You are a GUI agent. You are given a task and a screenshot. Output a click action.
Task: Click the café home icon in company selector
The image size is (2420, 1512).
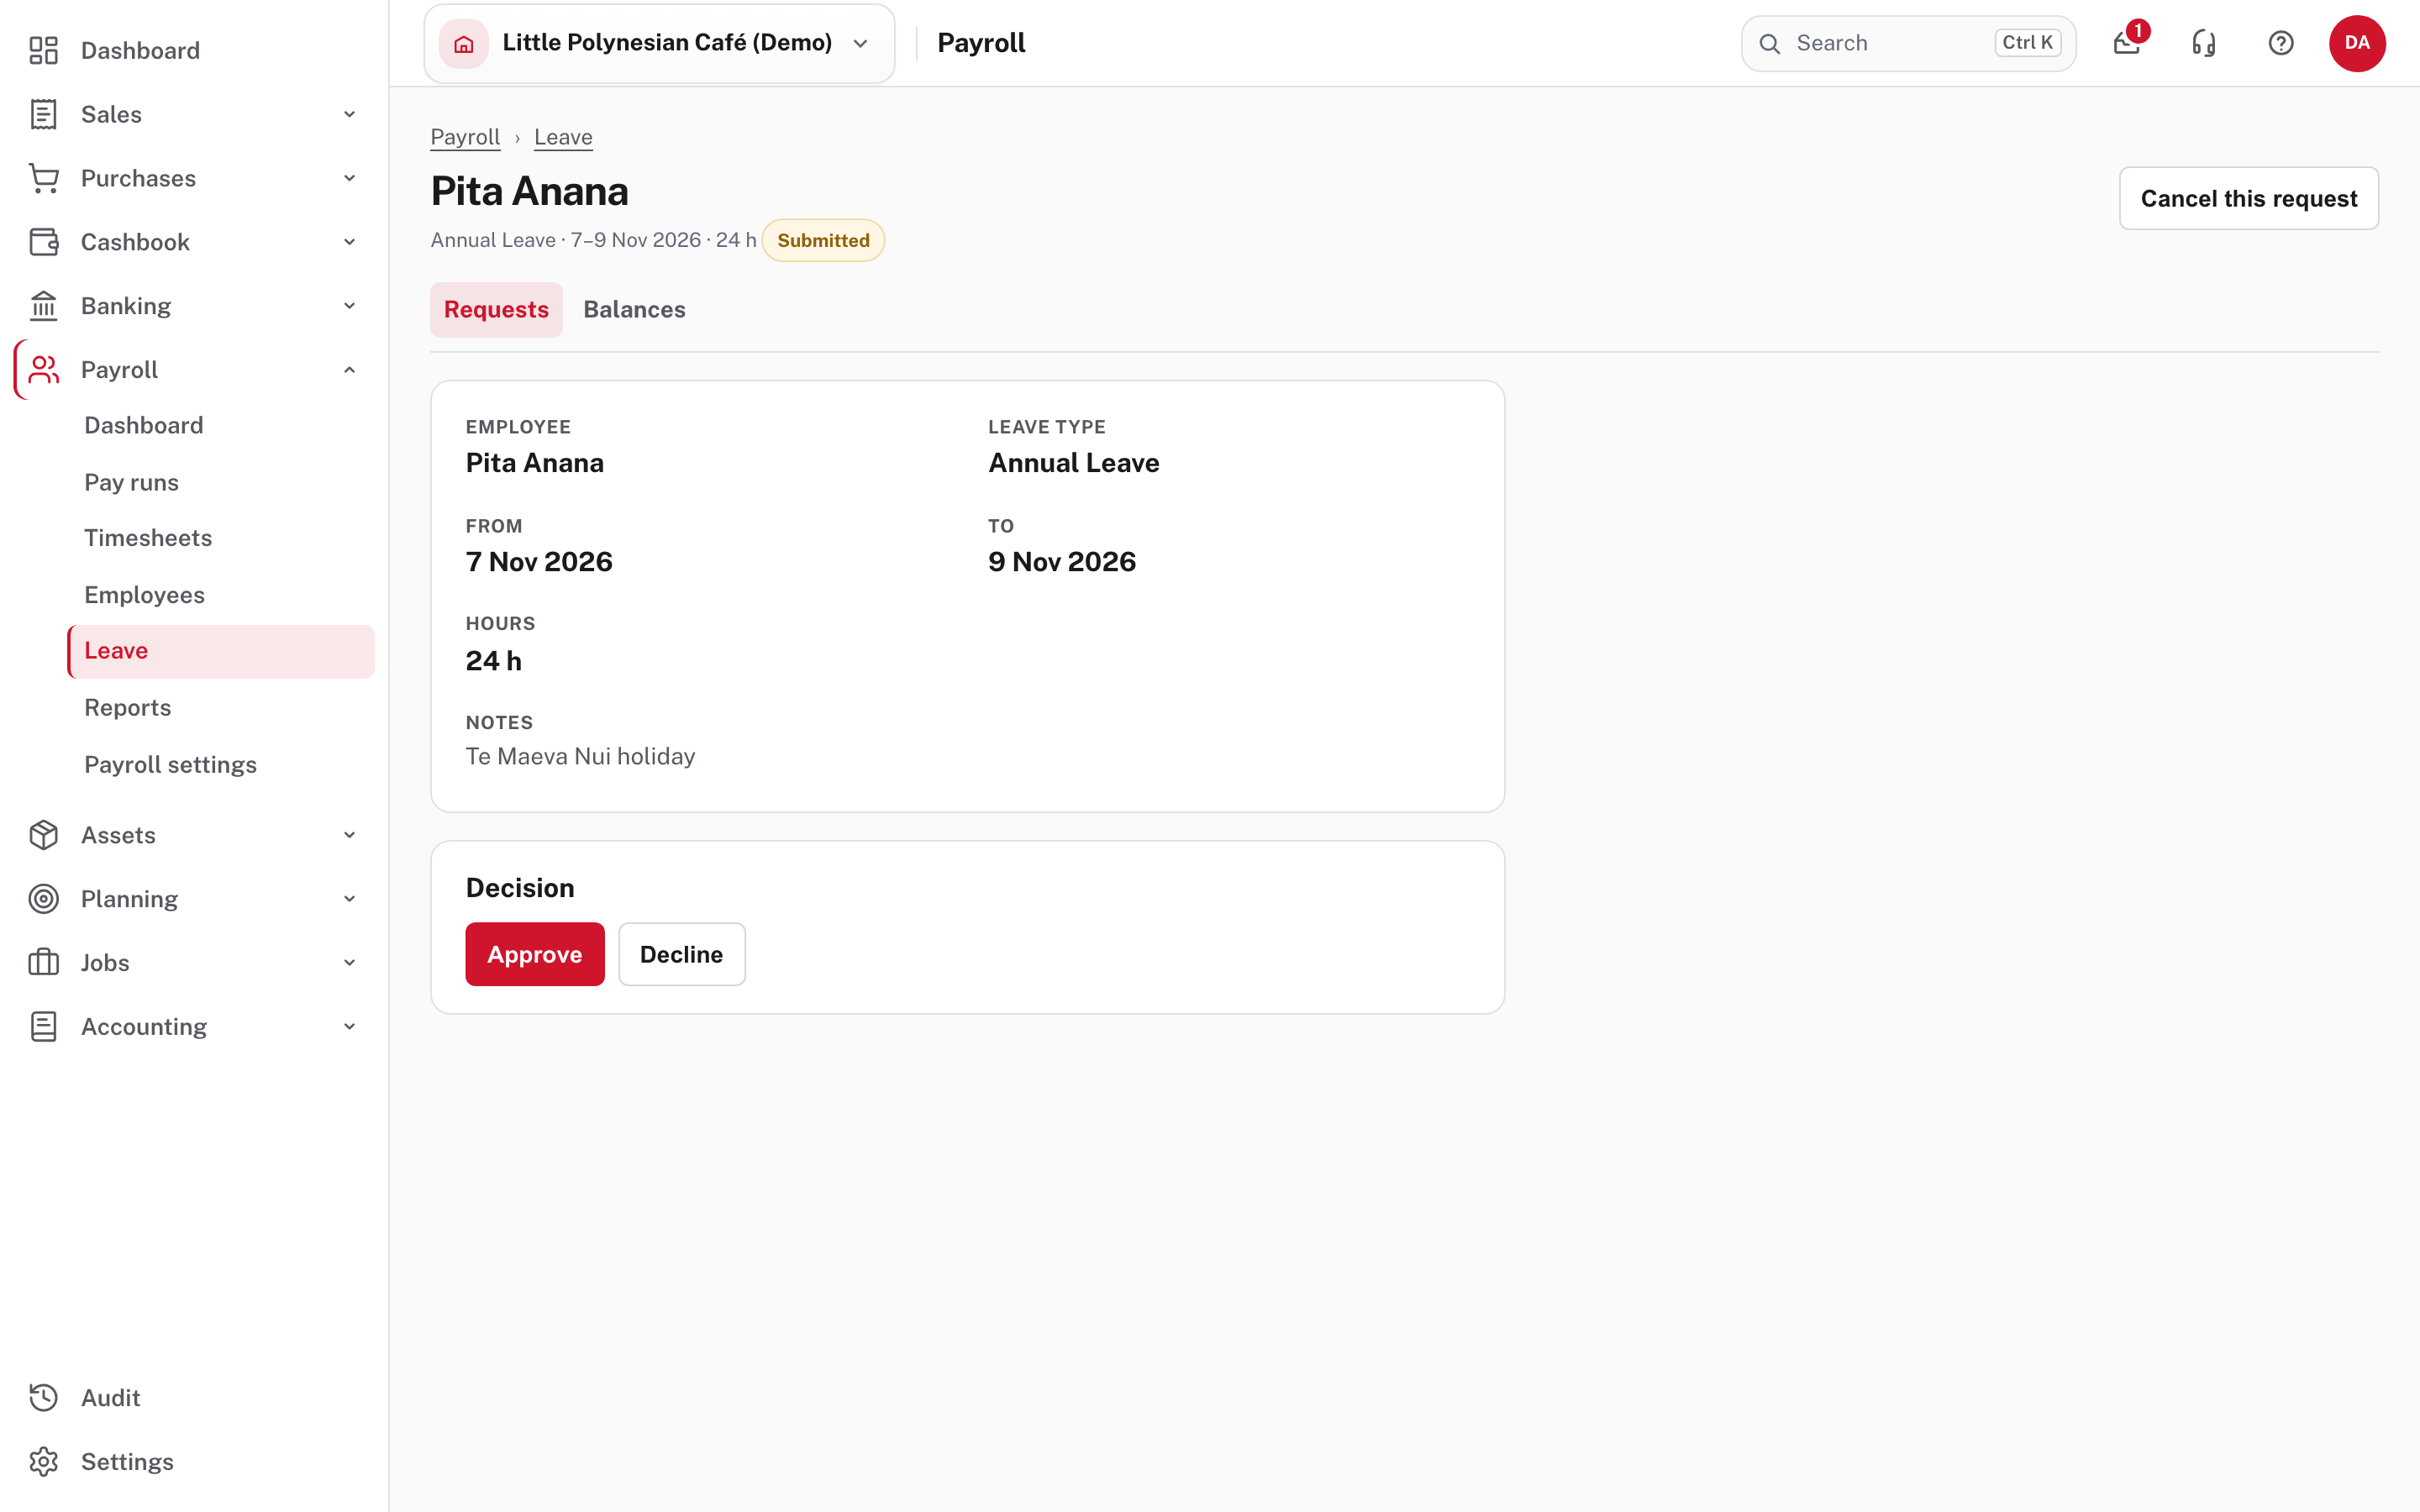tap(463, 43)
